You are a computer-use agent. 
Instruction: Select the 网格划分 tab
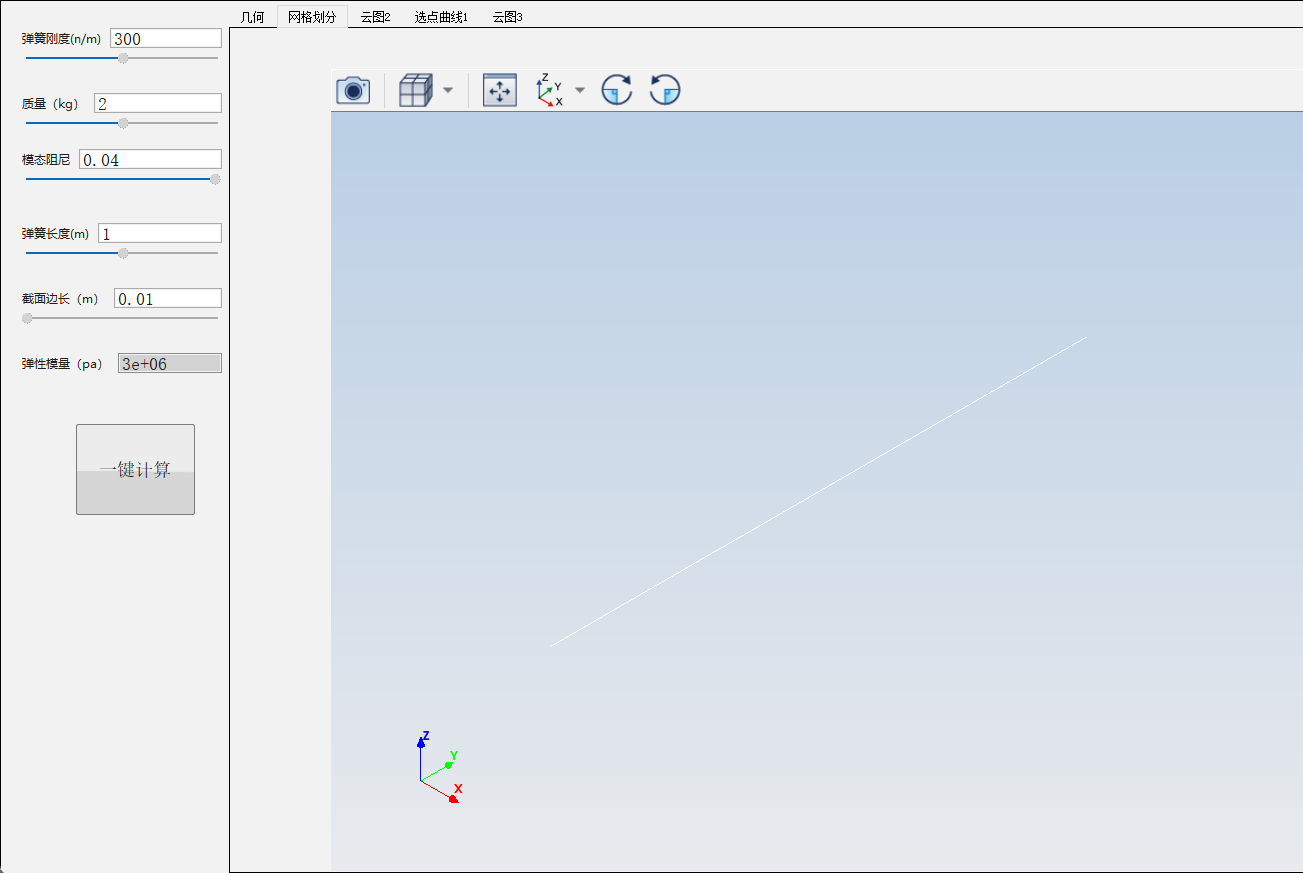312,17
